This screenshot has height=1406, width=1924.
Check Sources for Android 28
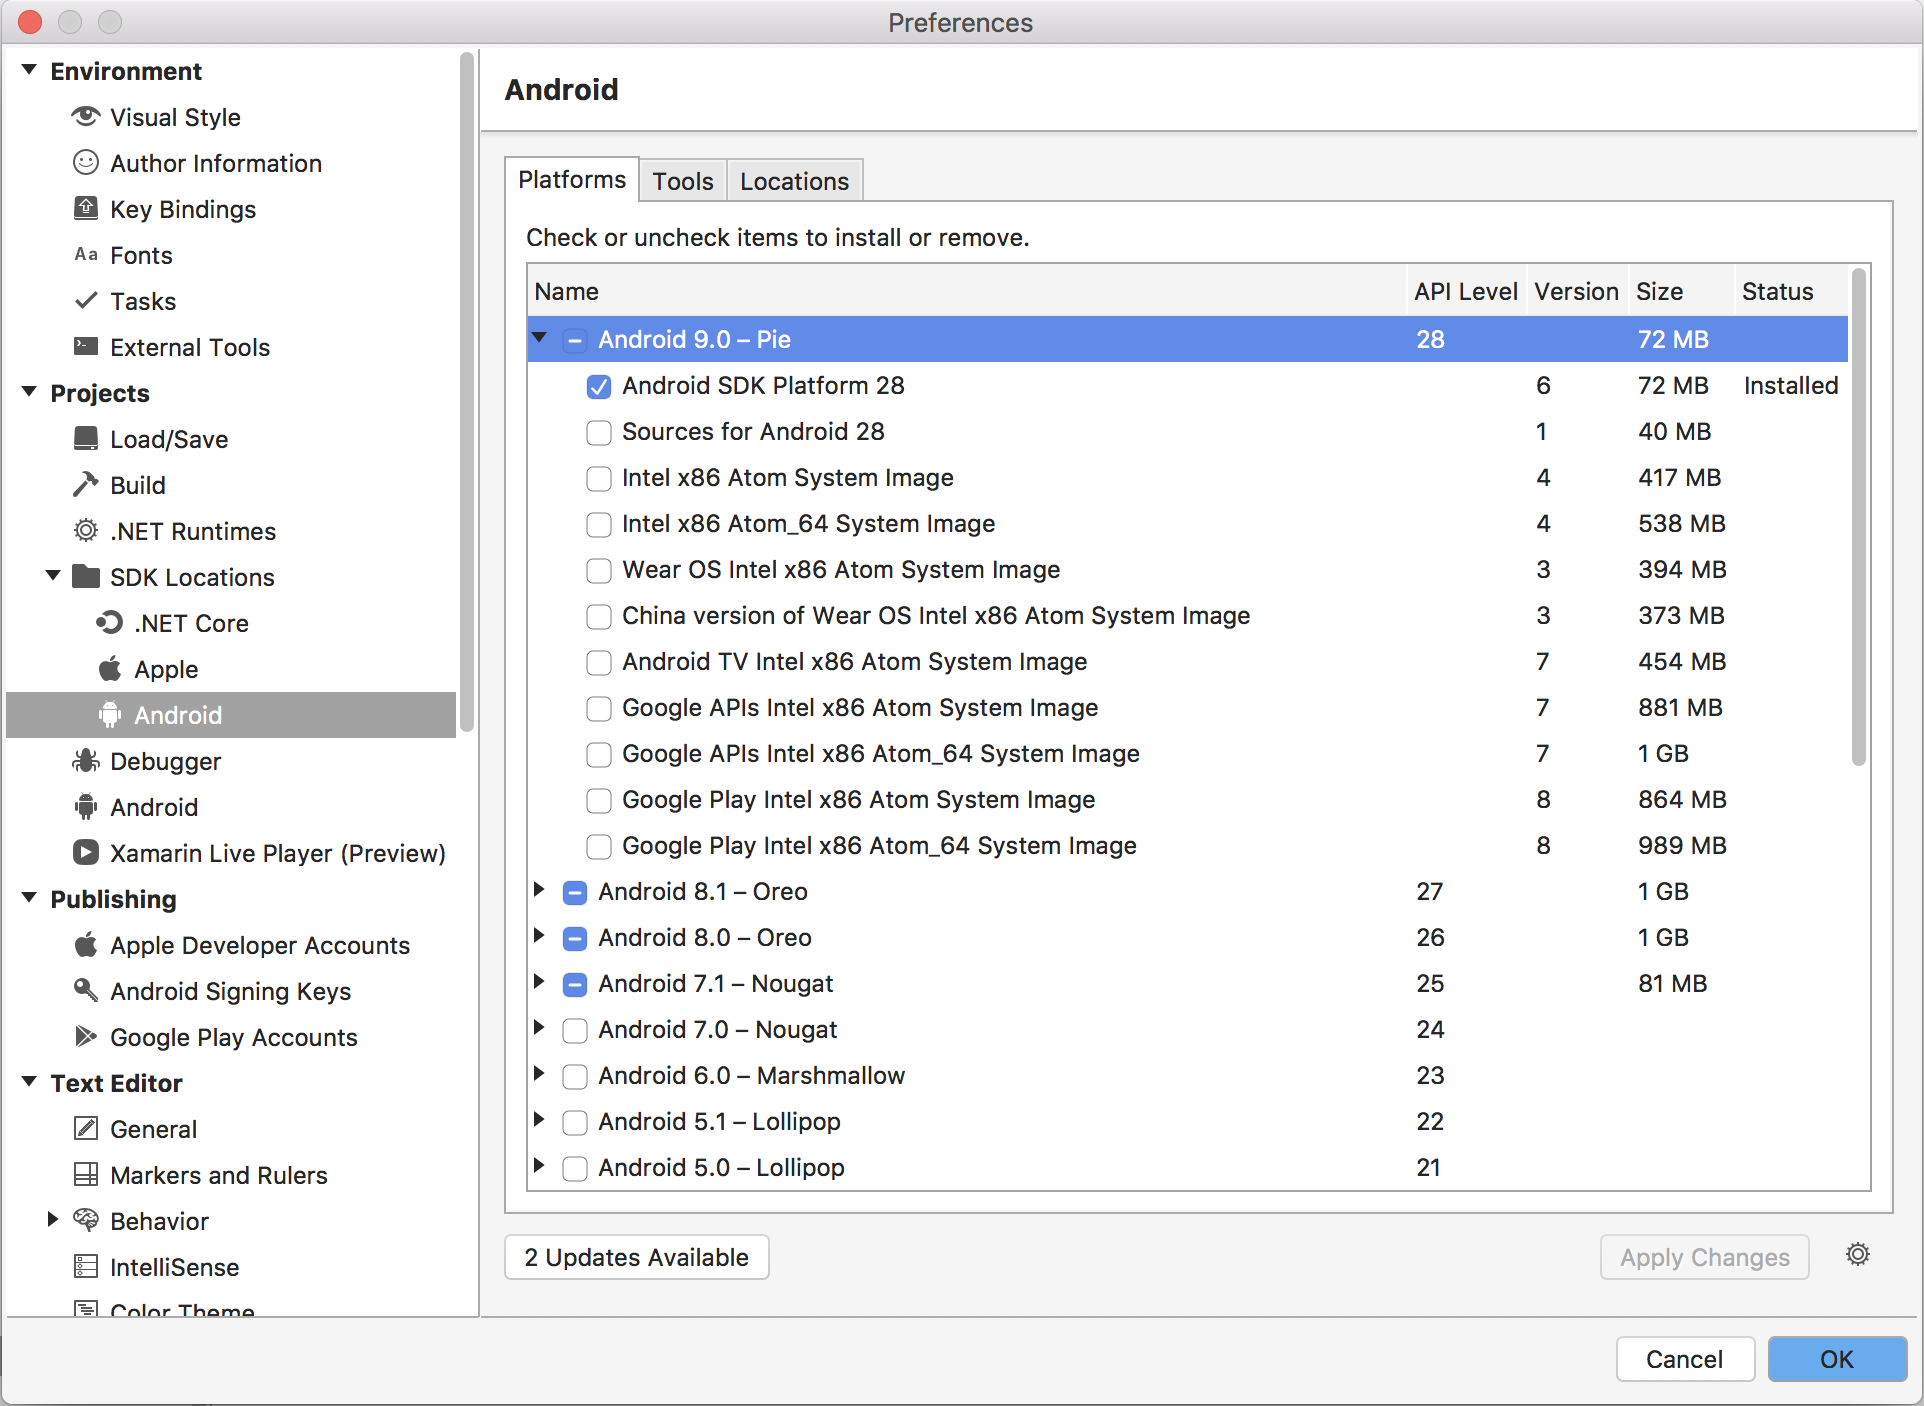[599, 432]
